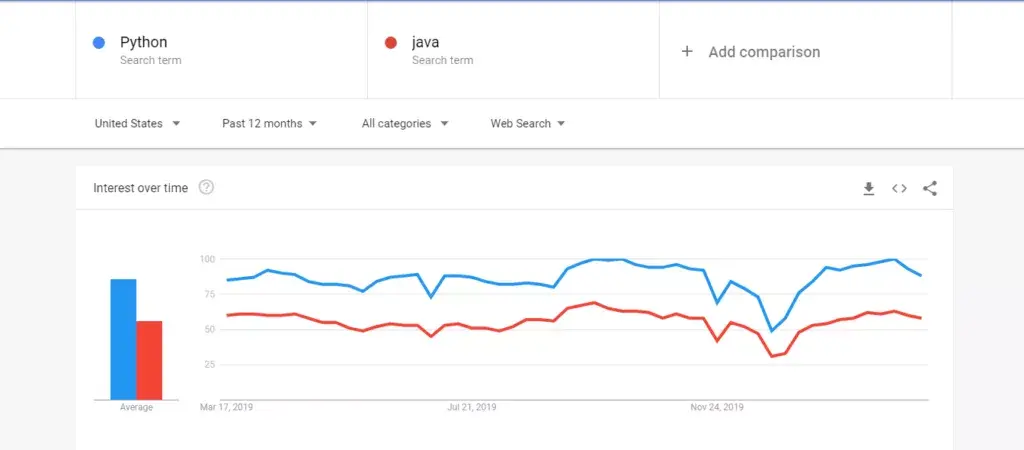Image resolution: width=1024 pixels, height=450 pixels.
Task: Click the Jul 21, 2019 axis label
Action: tap(472, 408)
